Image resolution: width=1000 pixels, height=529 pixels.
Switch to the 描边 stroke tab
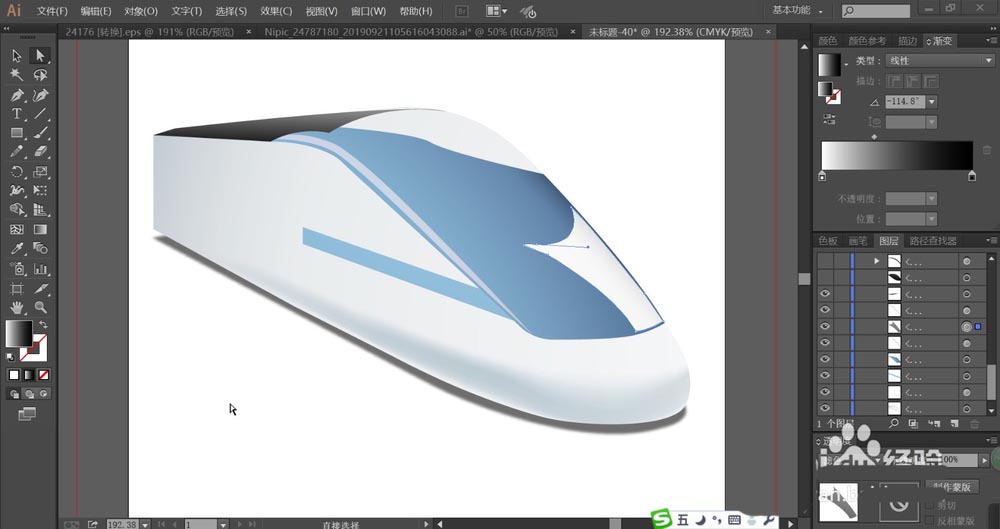click(x=908, y=41)
